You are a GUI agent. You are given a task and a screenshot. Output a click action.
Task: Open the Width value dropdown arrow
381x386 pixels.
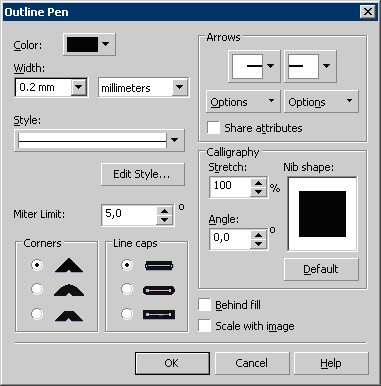click(79, 87)
